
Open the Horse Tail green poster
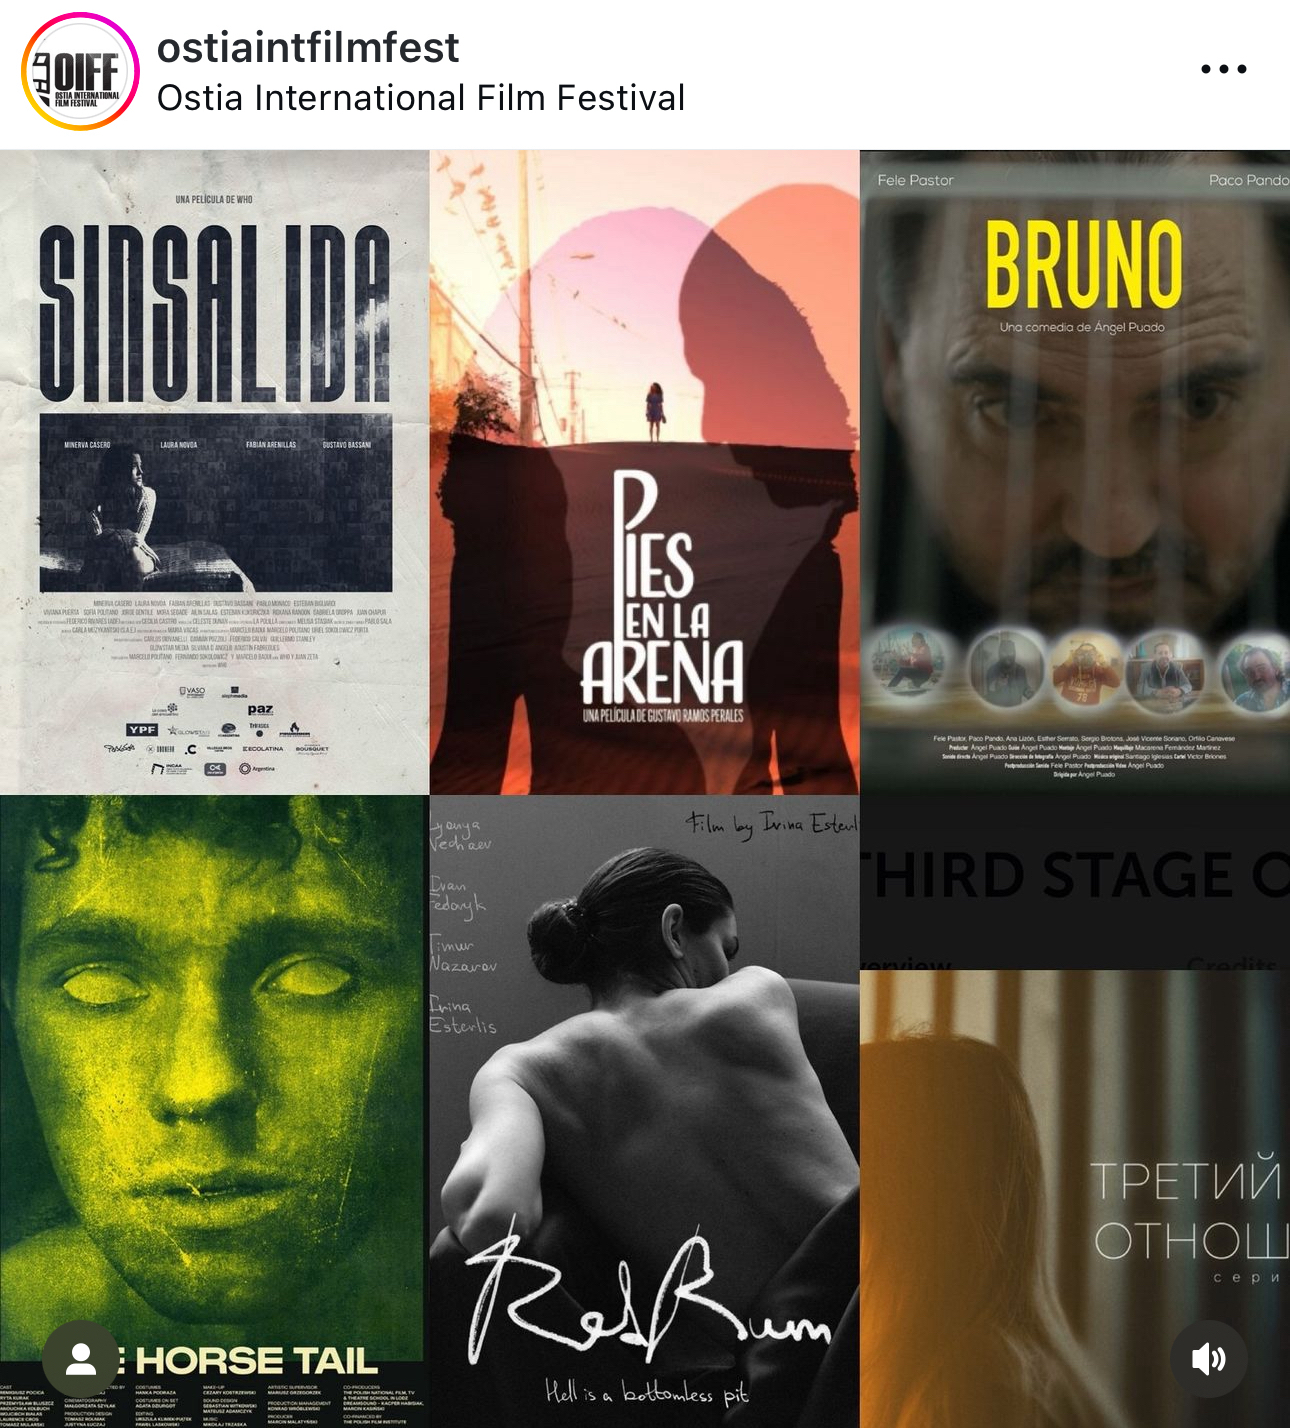tap(214, 1112)
